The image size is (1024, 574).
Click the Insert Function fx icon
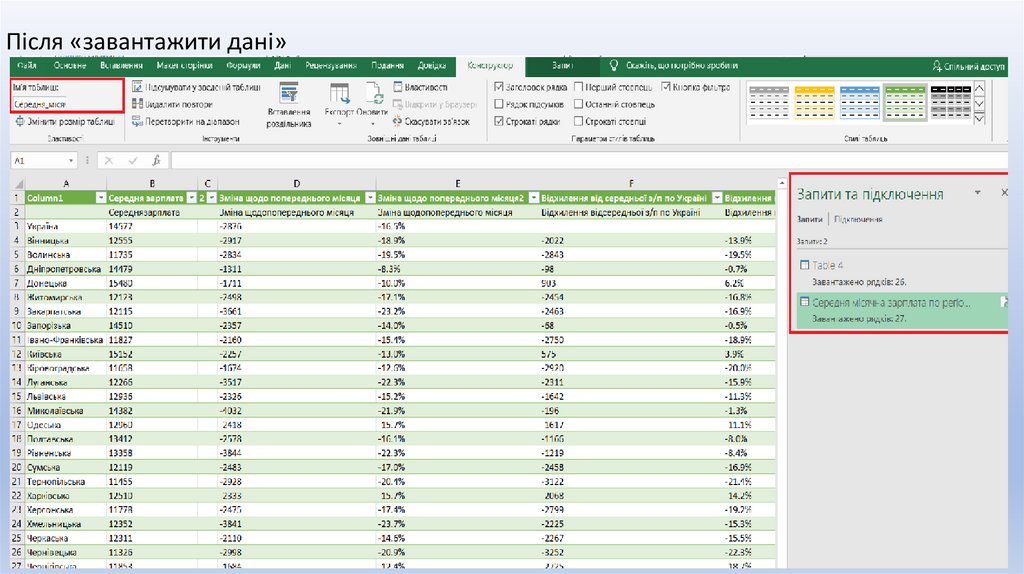[156, 160]
